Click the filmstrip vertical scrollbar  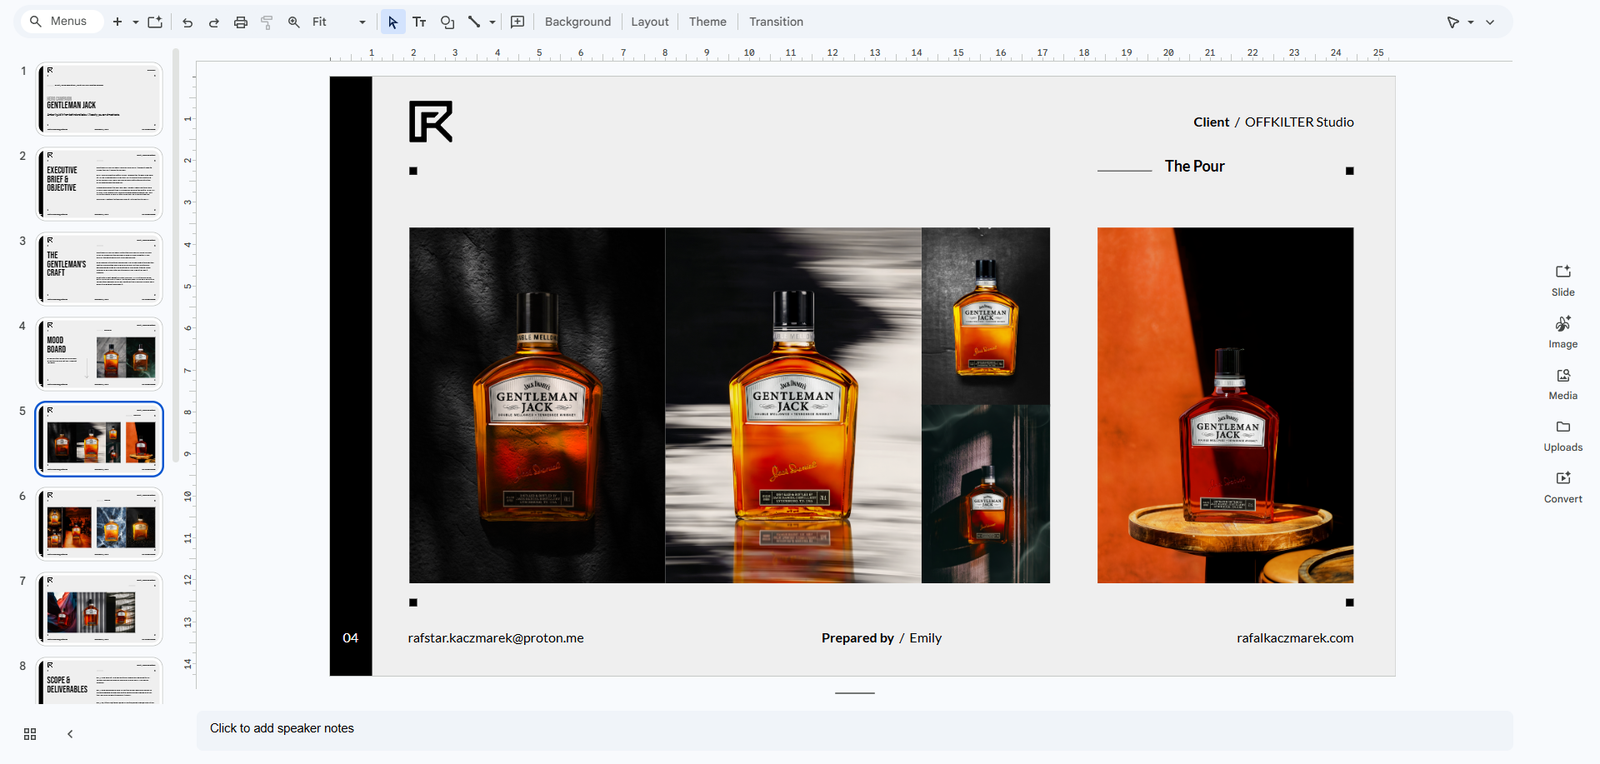(176, 255)
